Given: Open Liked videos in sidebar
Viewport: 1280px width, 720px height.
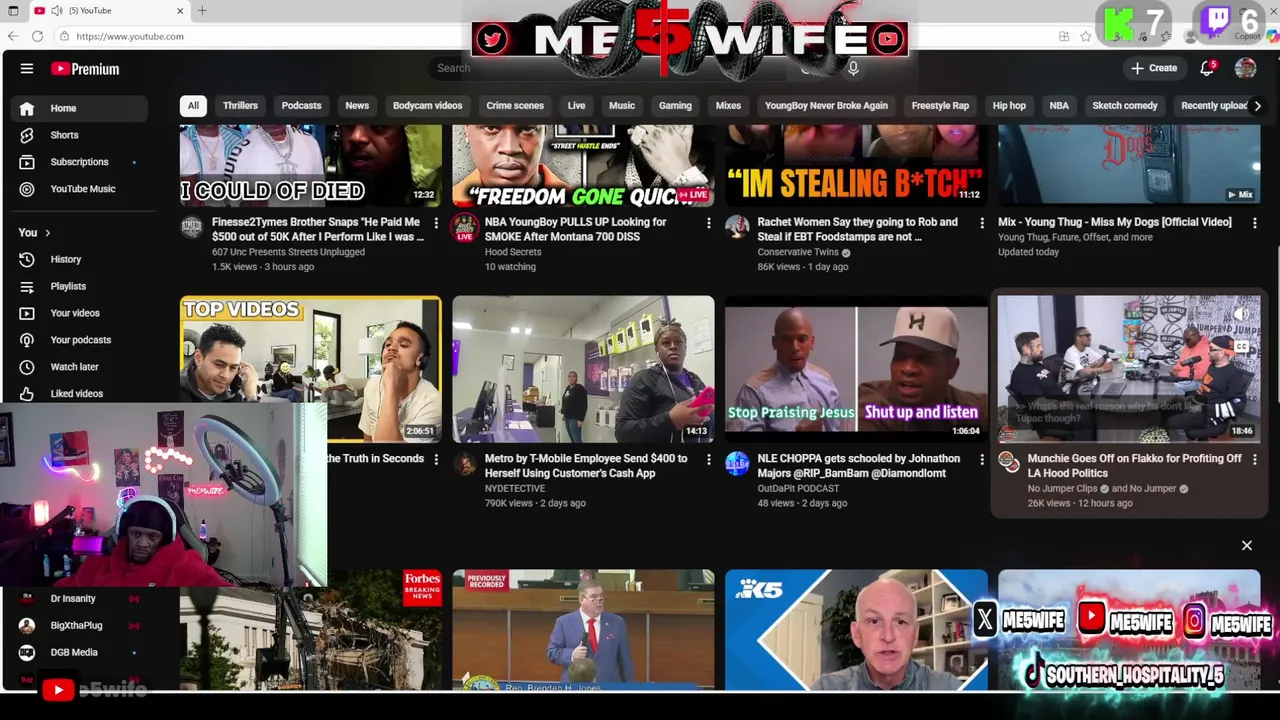Looking at the screenshot, I should (79, 393).
